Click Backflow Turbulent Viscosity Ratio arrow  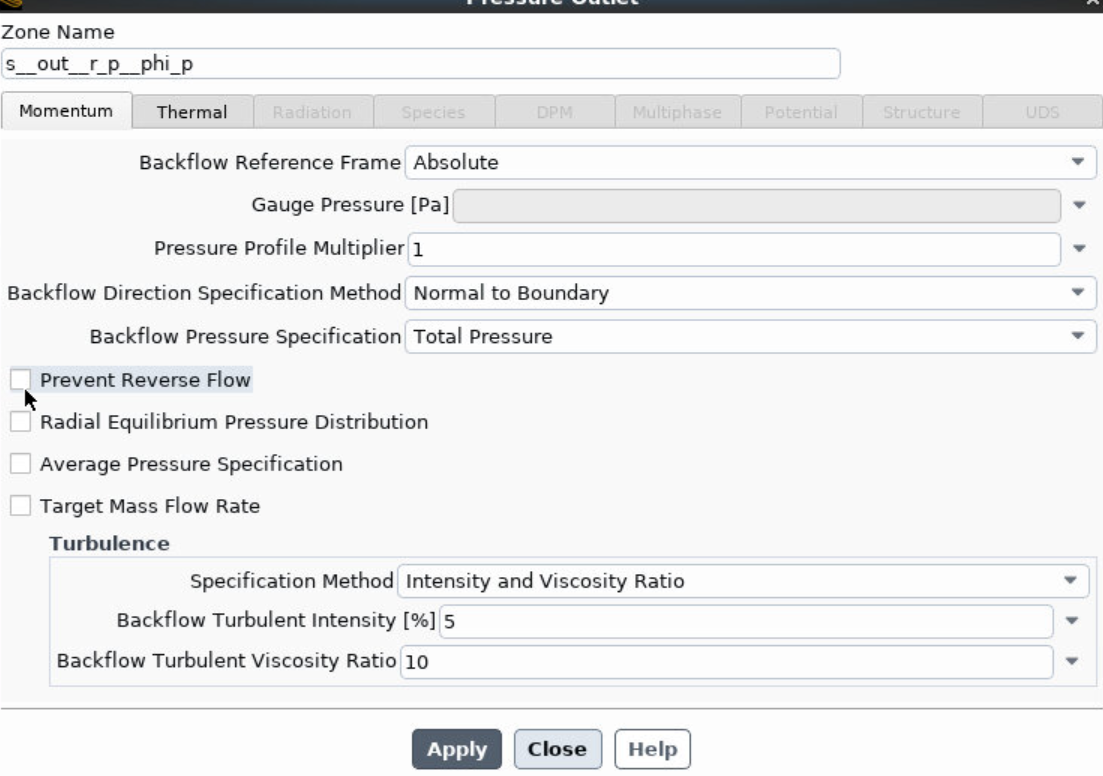tap(1072, 661)
